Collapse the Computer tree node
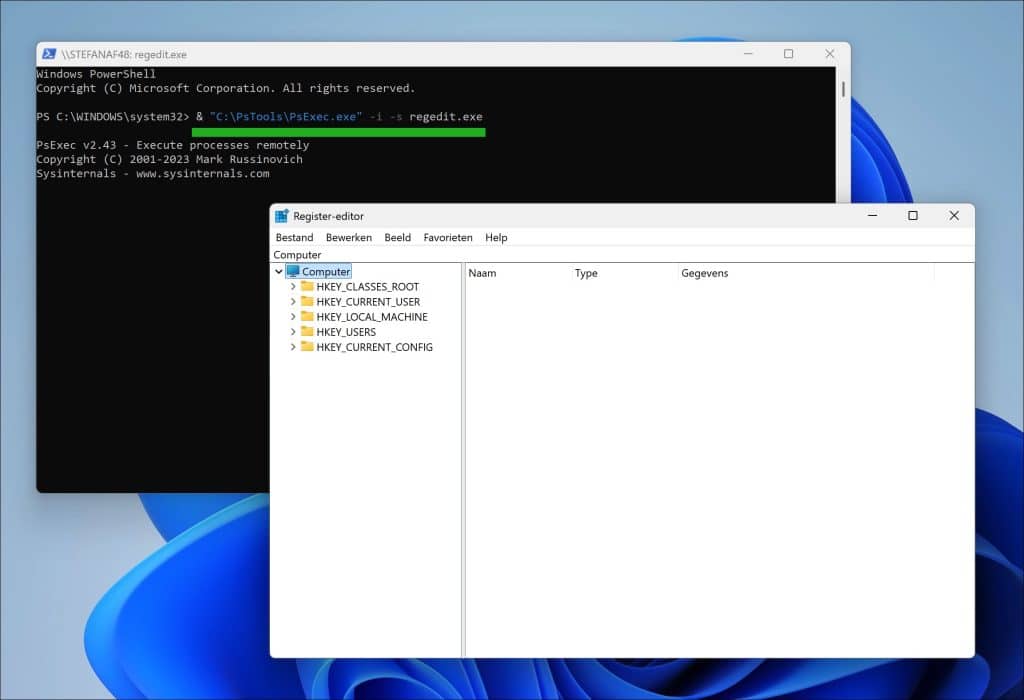The height and width of the screenshot is (700, 1024). point(279,272)
